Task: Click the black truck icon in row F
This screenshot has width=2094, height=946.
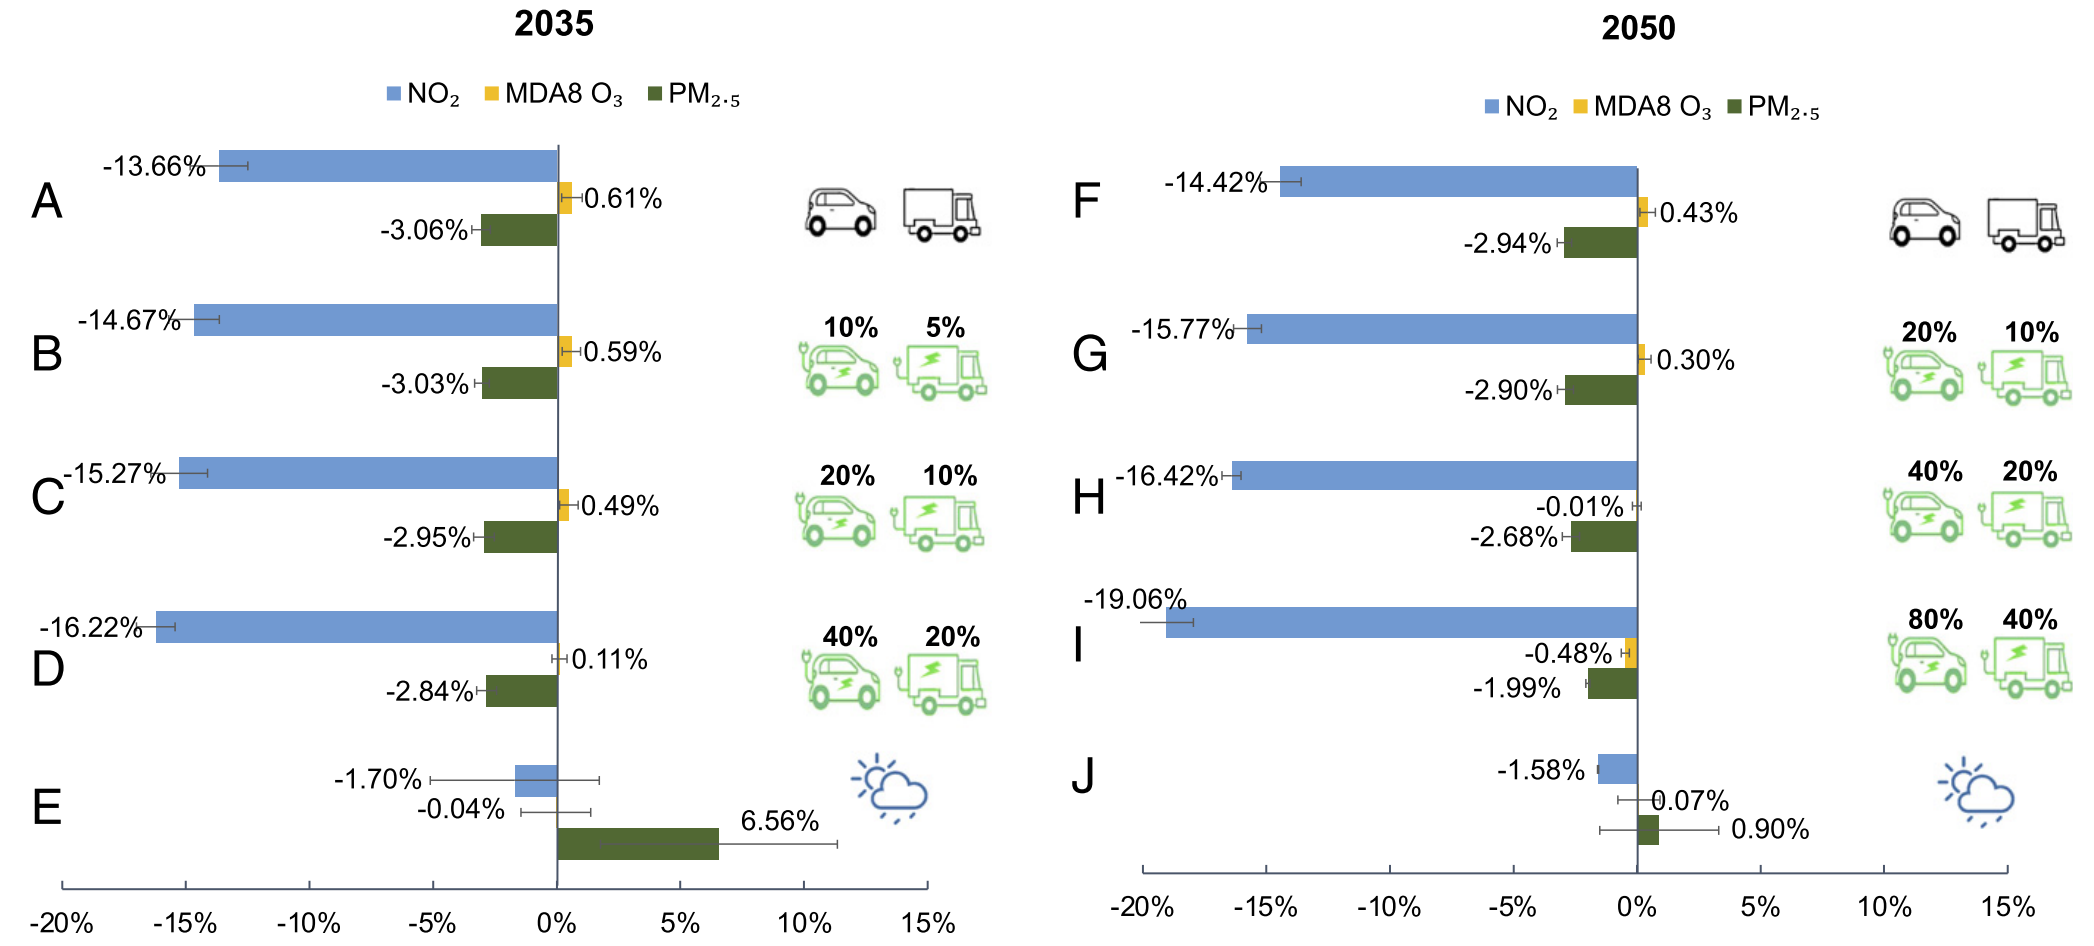Action: (x=2025, y=224)
